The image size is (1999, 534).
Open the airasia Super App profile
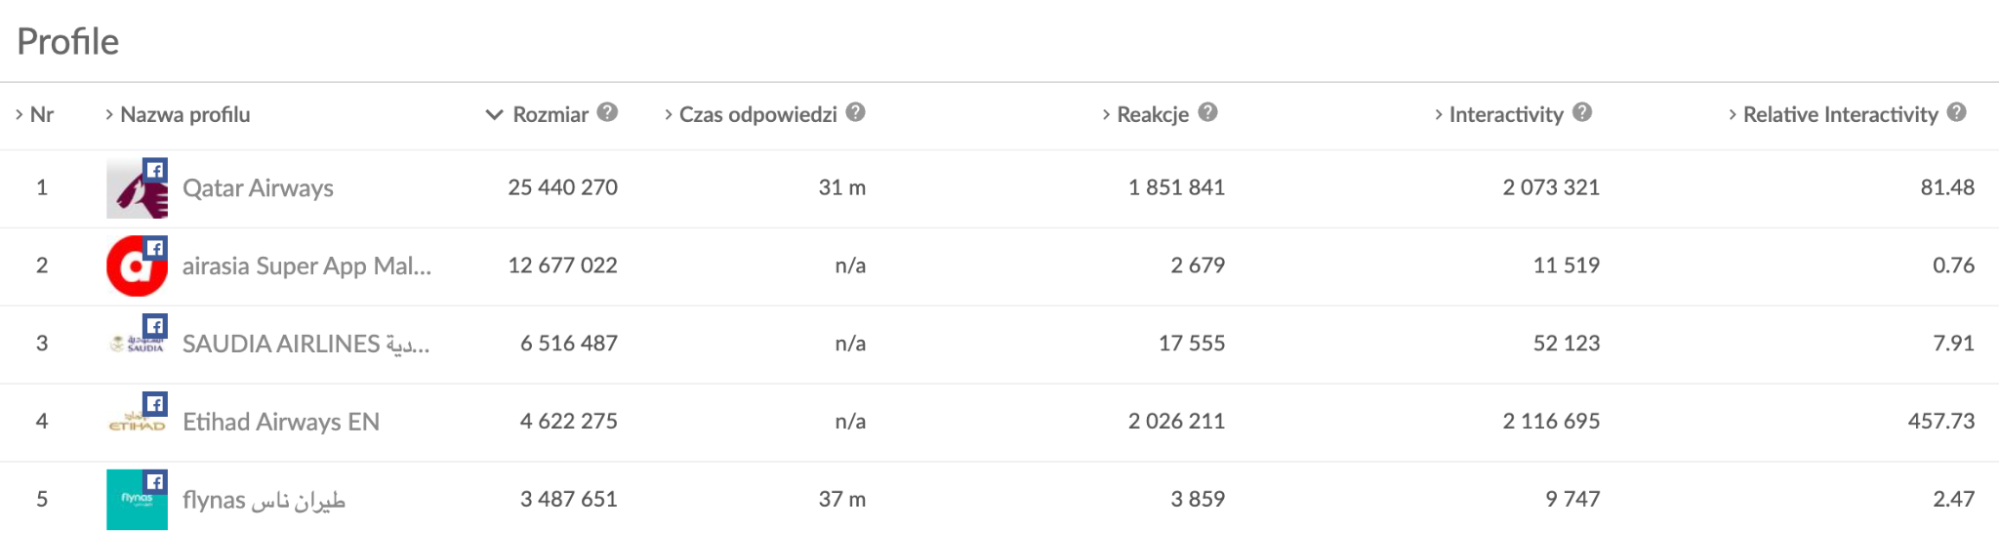tap(306, 266)
